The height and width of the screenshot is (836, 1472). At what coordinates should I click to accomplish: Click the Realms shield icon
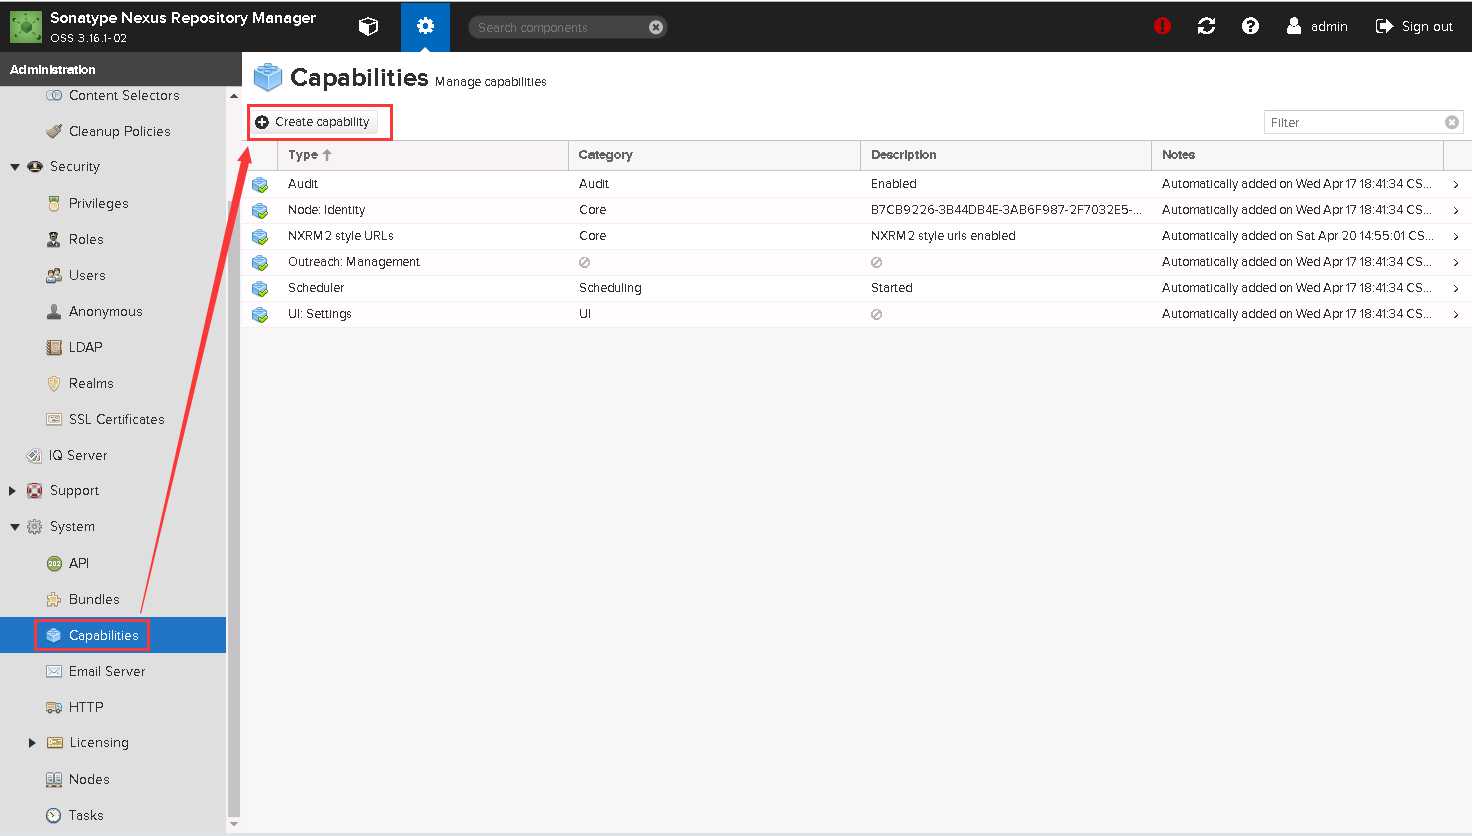click(x=54, y=383)
